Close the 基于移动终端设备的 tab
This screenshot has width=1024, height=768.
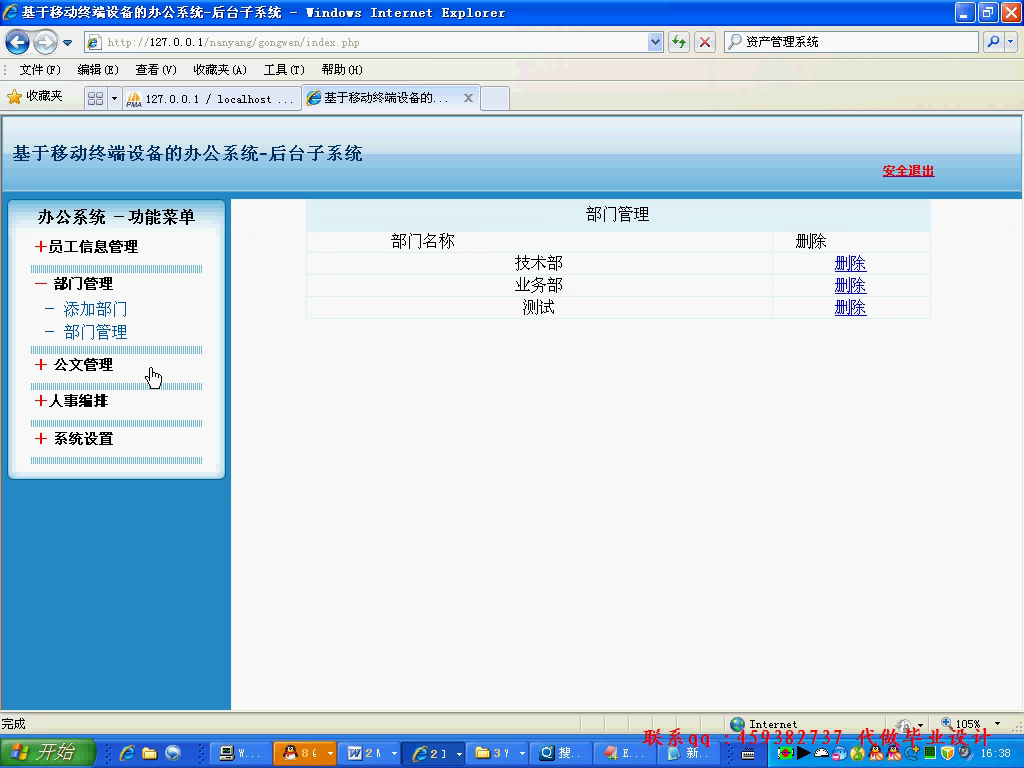[x=468, y=98]
